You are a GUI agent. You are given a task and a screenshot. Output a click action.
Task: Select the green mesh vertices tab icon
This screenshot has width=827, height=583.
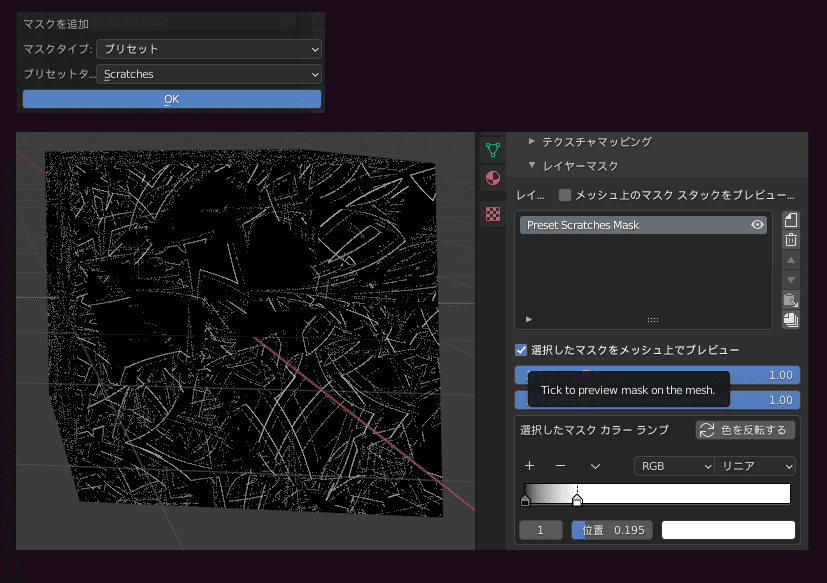click(x=493, y=150)
